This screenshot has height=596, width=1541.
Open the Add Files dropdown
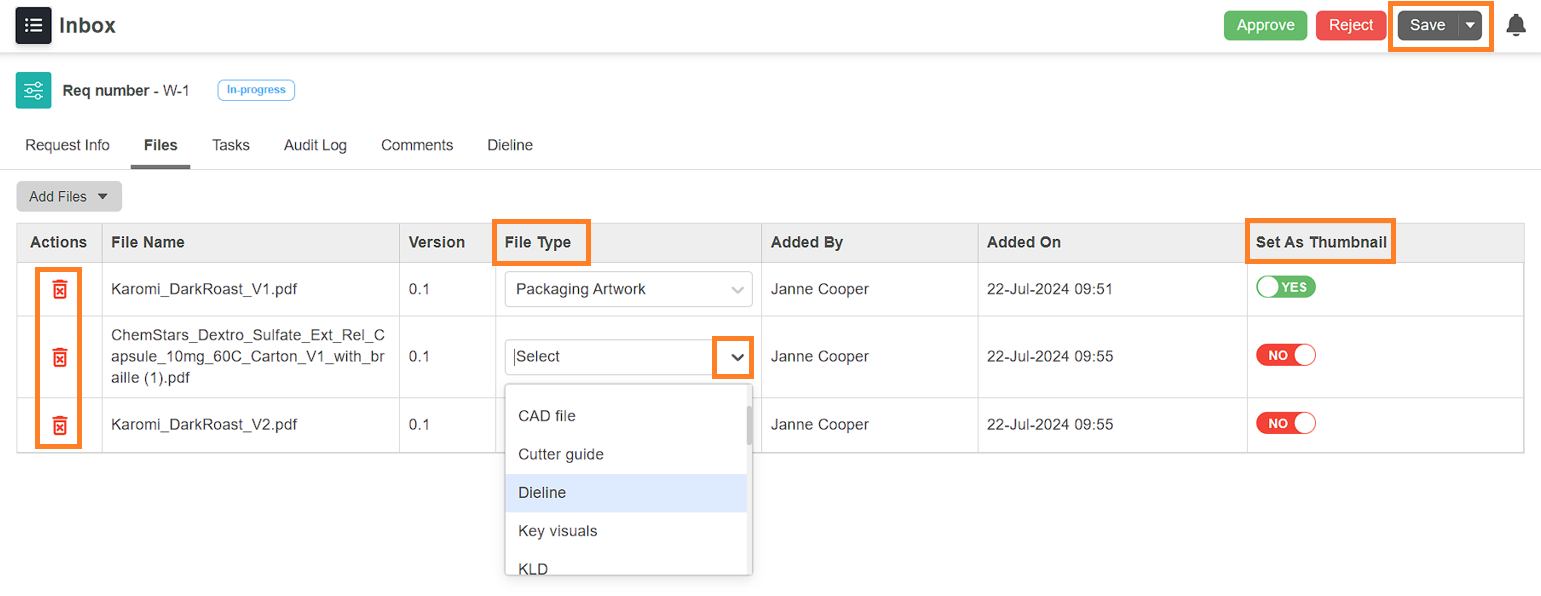[x=69, y=197]
